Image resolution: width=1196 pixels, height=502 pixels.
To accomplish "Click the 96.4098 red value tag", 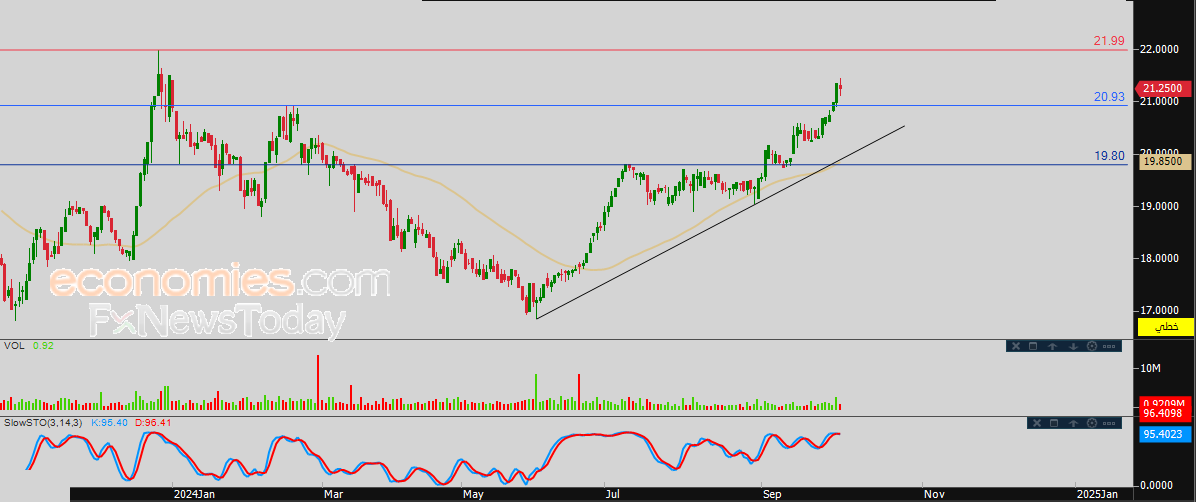I will click(x=1165, y=413).
